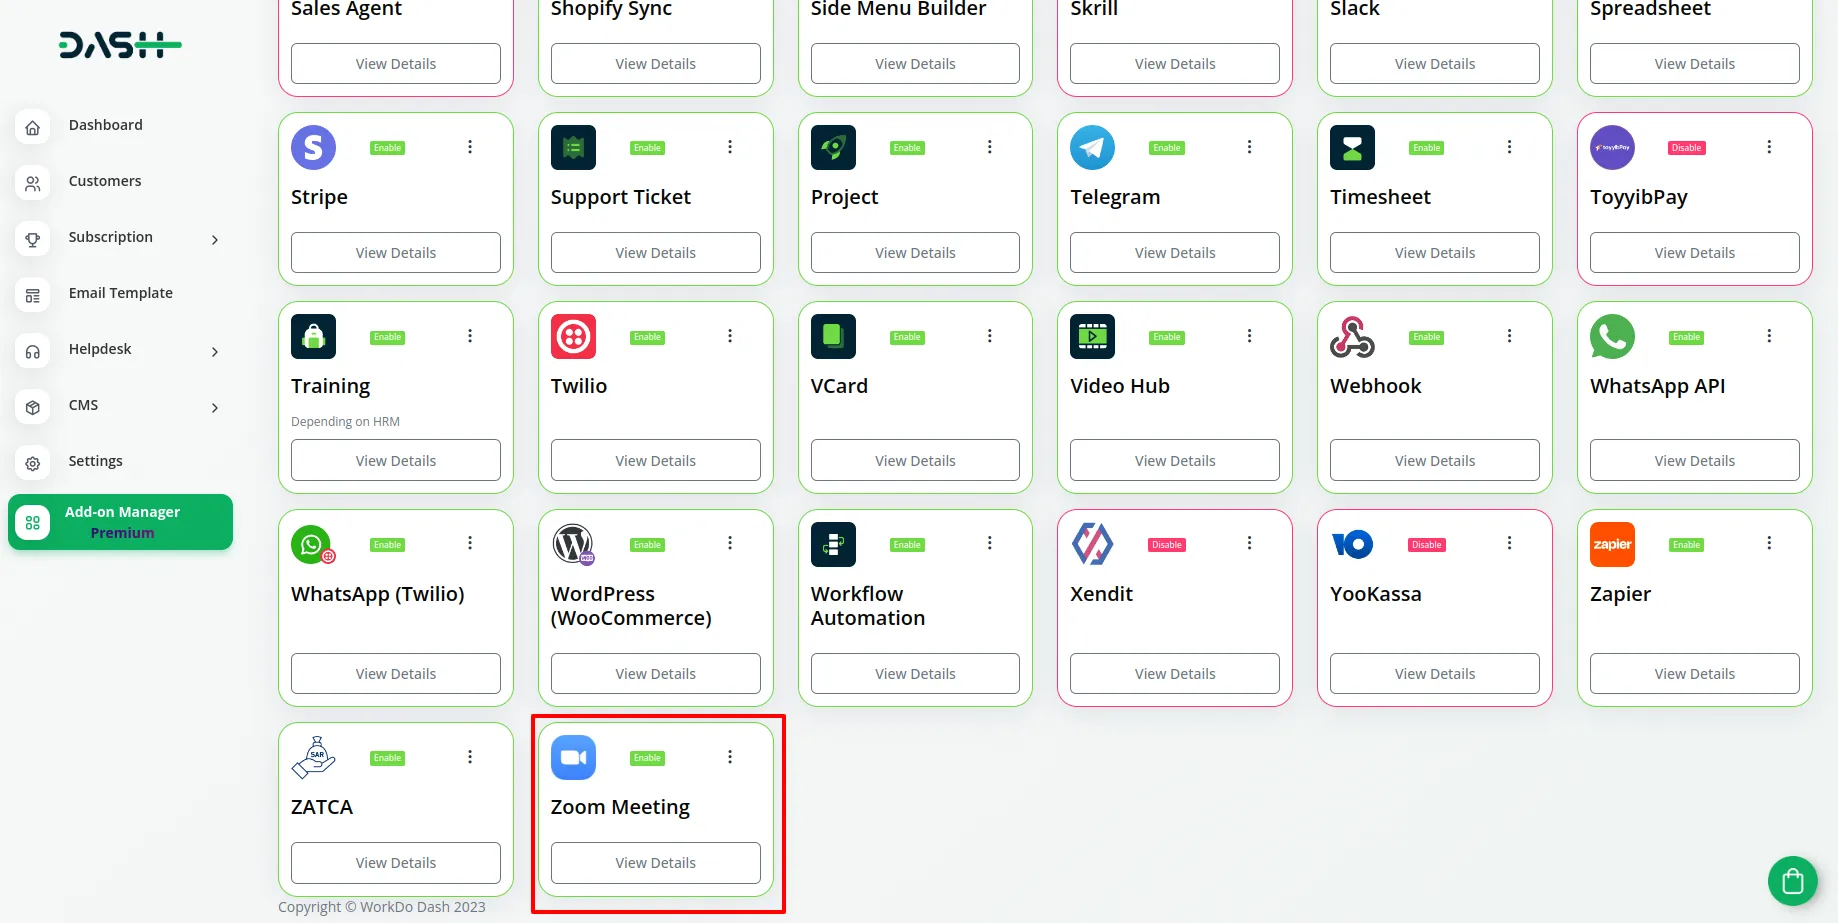Click the Settings gear icon in sidebar
Image resolution: width=1838 pixels, height=923 pixels.
pyautogui.click(x=33, y=464)
